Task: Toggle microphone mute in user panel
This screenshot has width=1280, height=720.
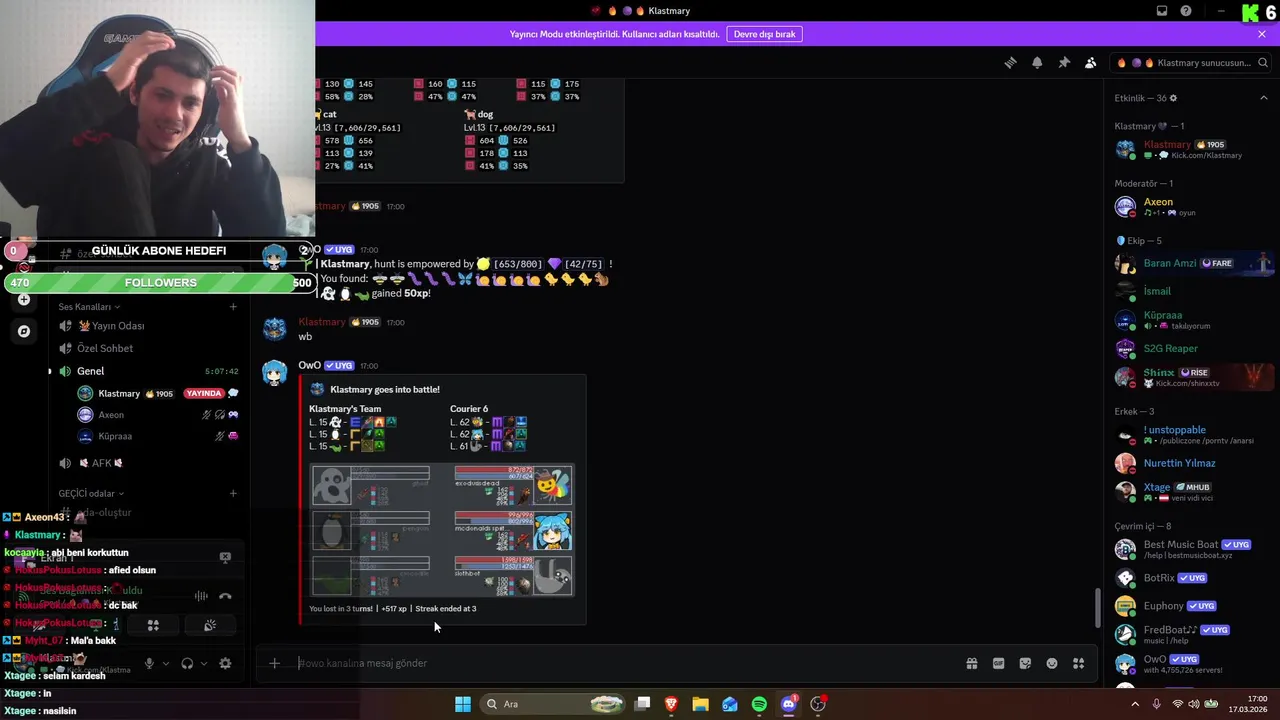Action: (x=149, y=663)
